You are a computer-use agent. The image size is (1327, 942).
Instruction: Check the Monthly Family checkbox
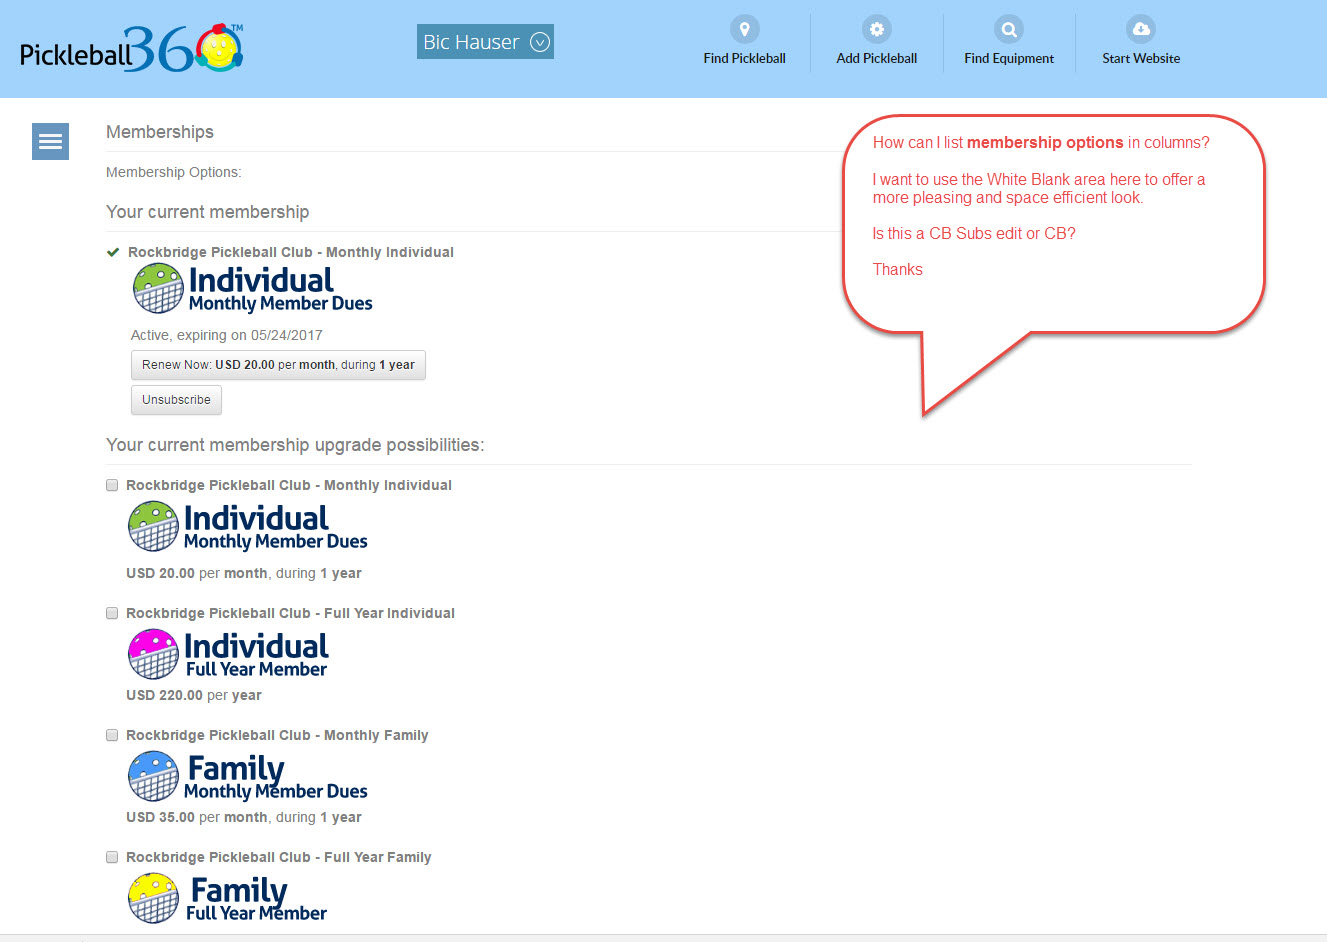(112, 735)
